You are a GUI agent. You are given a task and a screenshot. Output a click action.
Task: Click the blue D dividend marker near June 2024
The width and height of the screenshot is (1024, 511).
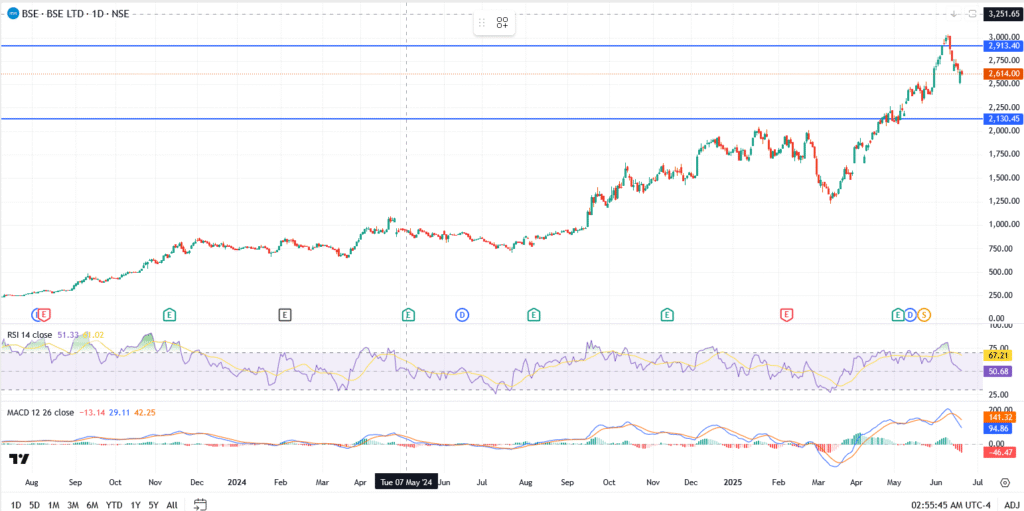click(x=462, y=315)
